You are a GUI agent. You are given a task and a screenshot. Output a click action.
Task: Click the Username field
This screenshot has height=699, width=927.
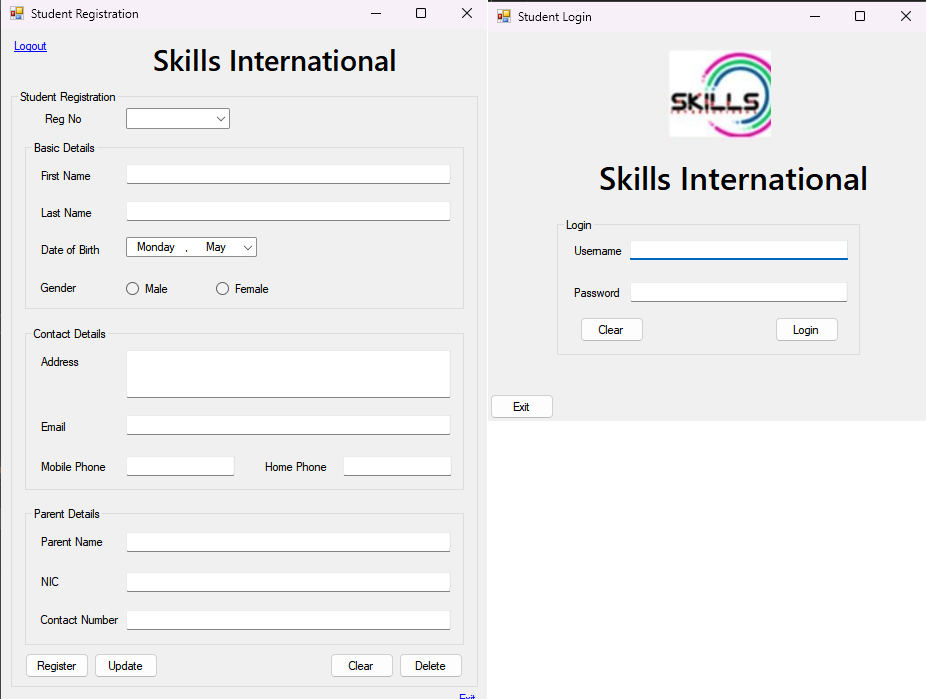[x=738, y=250]
